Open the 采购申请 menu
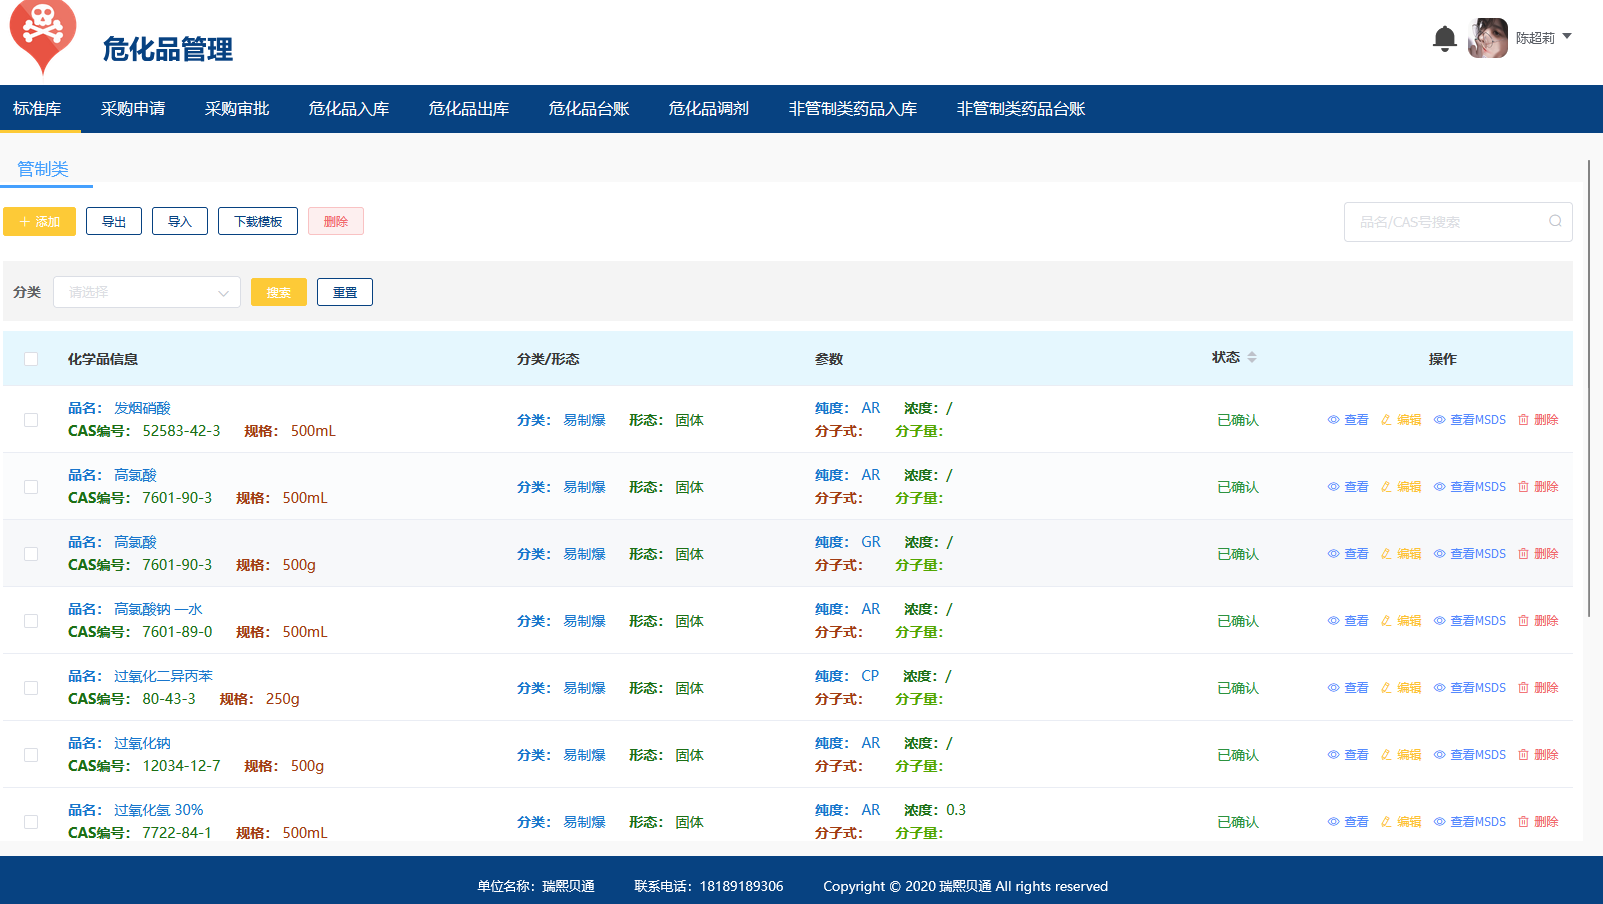This screenshot has height=904, width=1603. [133, 109]
